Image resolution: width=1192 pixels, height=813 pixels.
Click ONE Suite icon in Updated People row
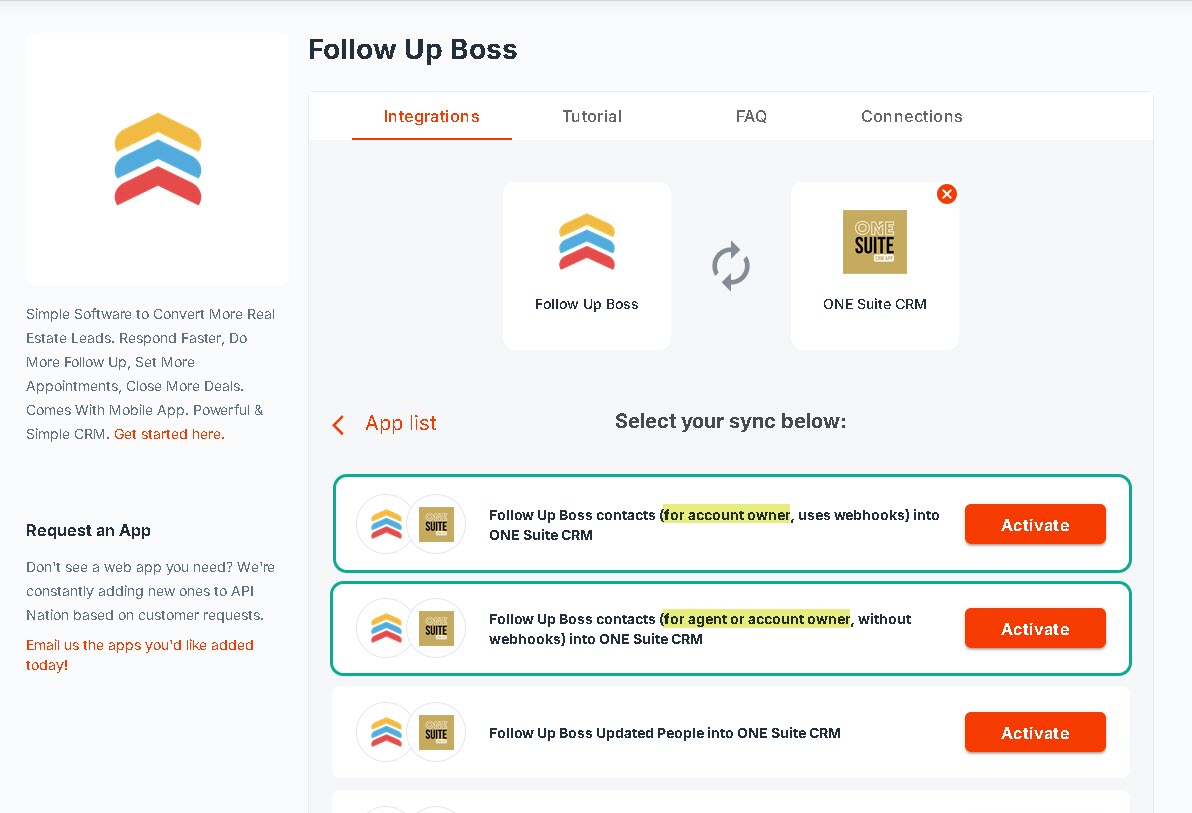click(436, 732)
